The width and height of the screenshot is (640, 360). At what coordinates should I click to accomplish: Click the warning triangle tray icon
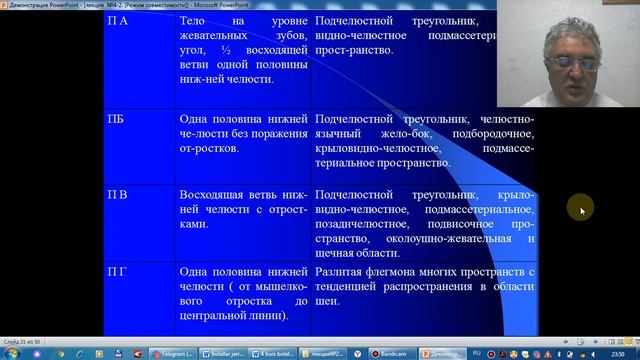pos(548,355)
